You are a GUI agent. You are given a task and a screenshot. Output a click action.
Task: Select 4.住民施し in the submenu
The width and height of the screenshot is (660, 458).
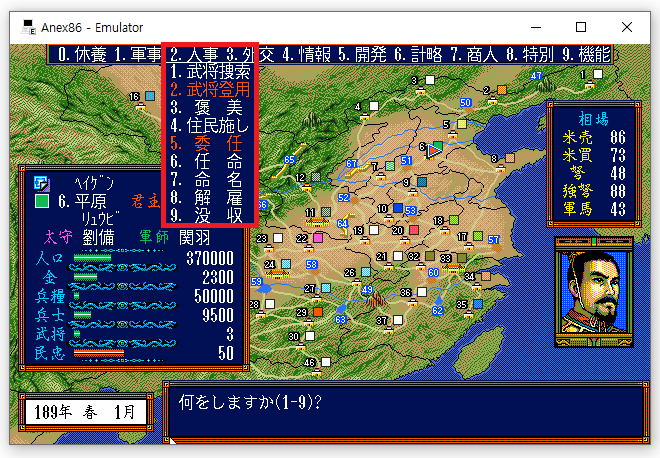coord(210,125)
